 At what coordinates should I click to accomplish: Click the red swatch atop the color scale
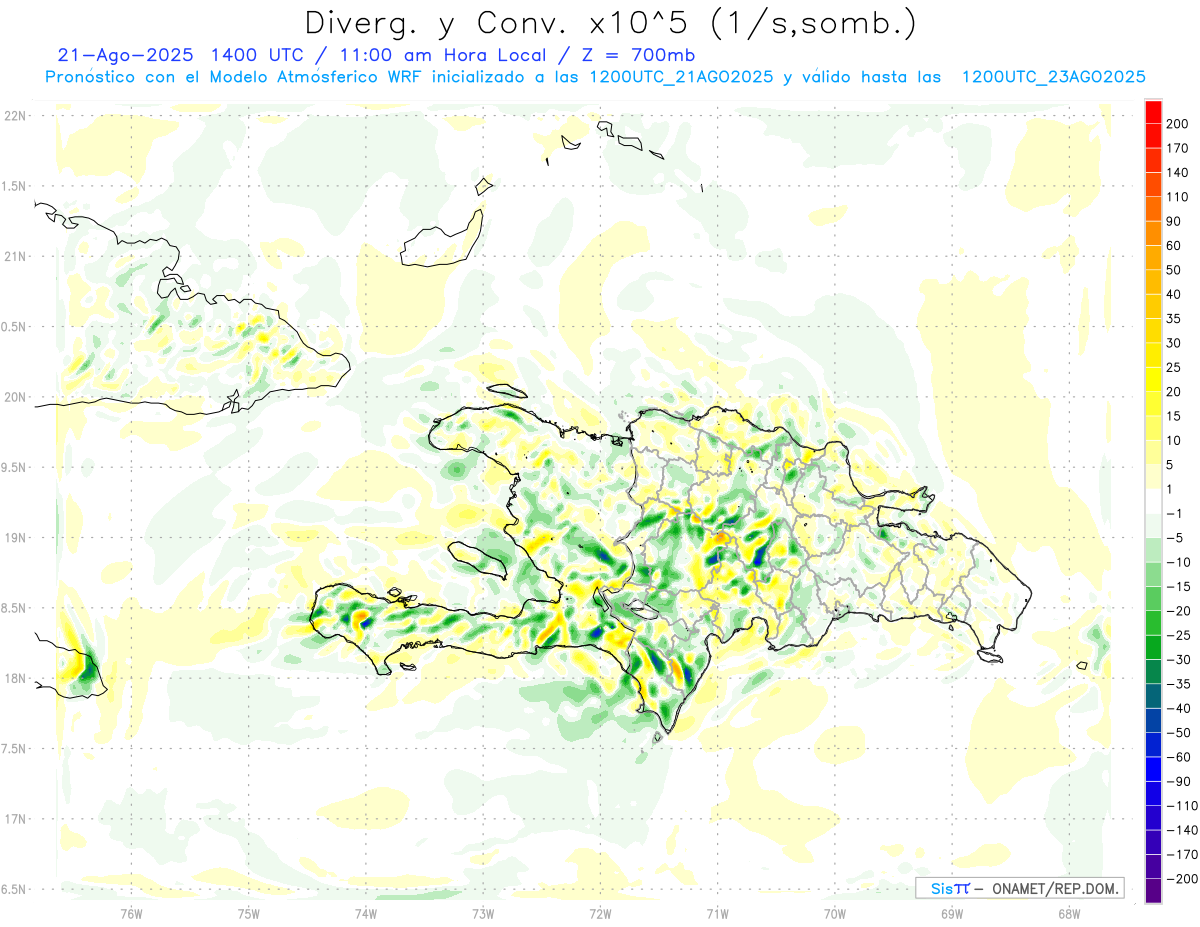coord(1153,112)
